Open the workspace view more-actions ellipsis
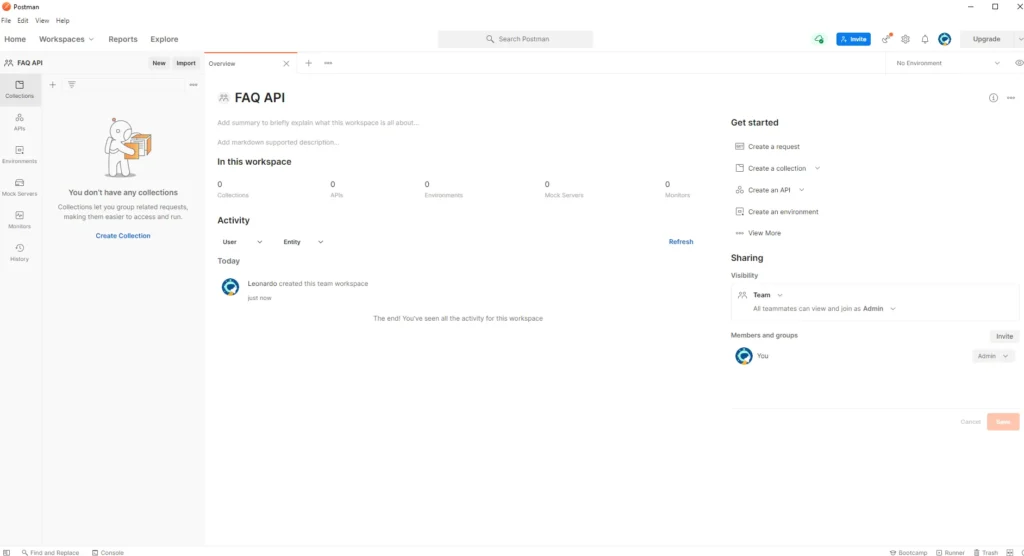 tap(1011, 98)
